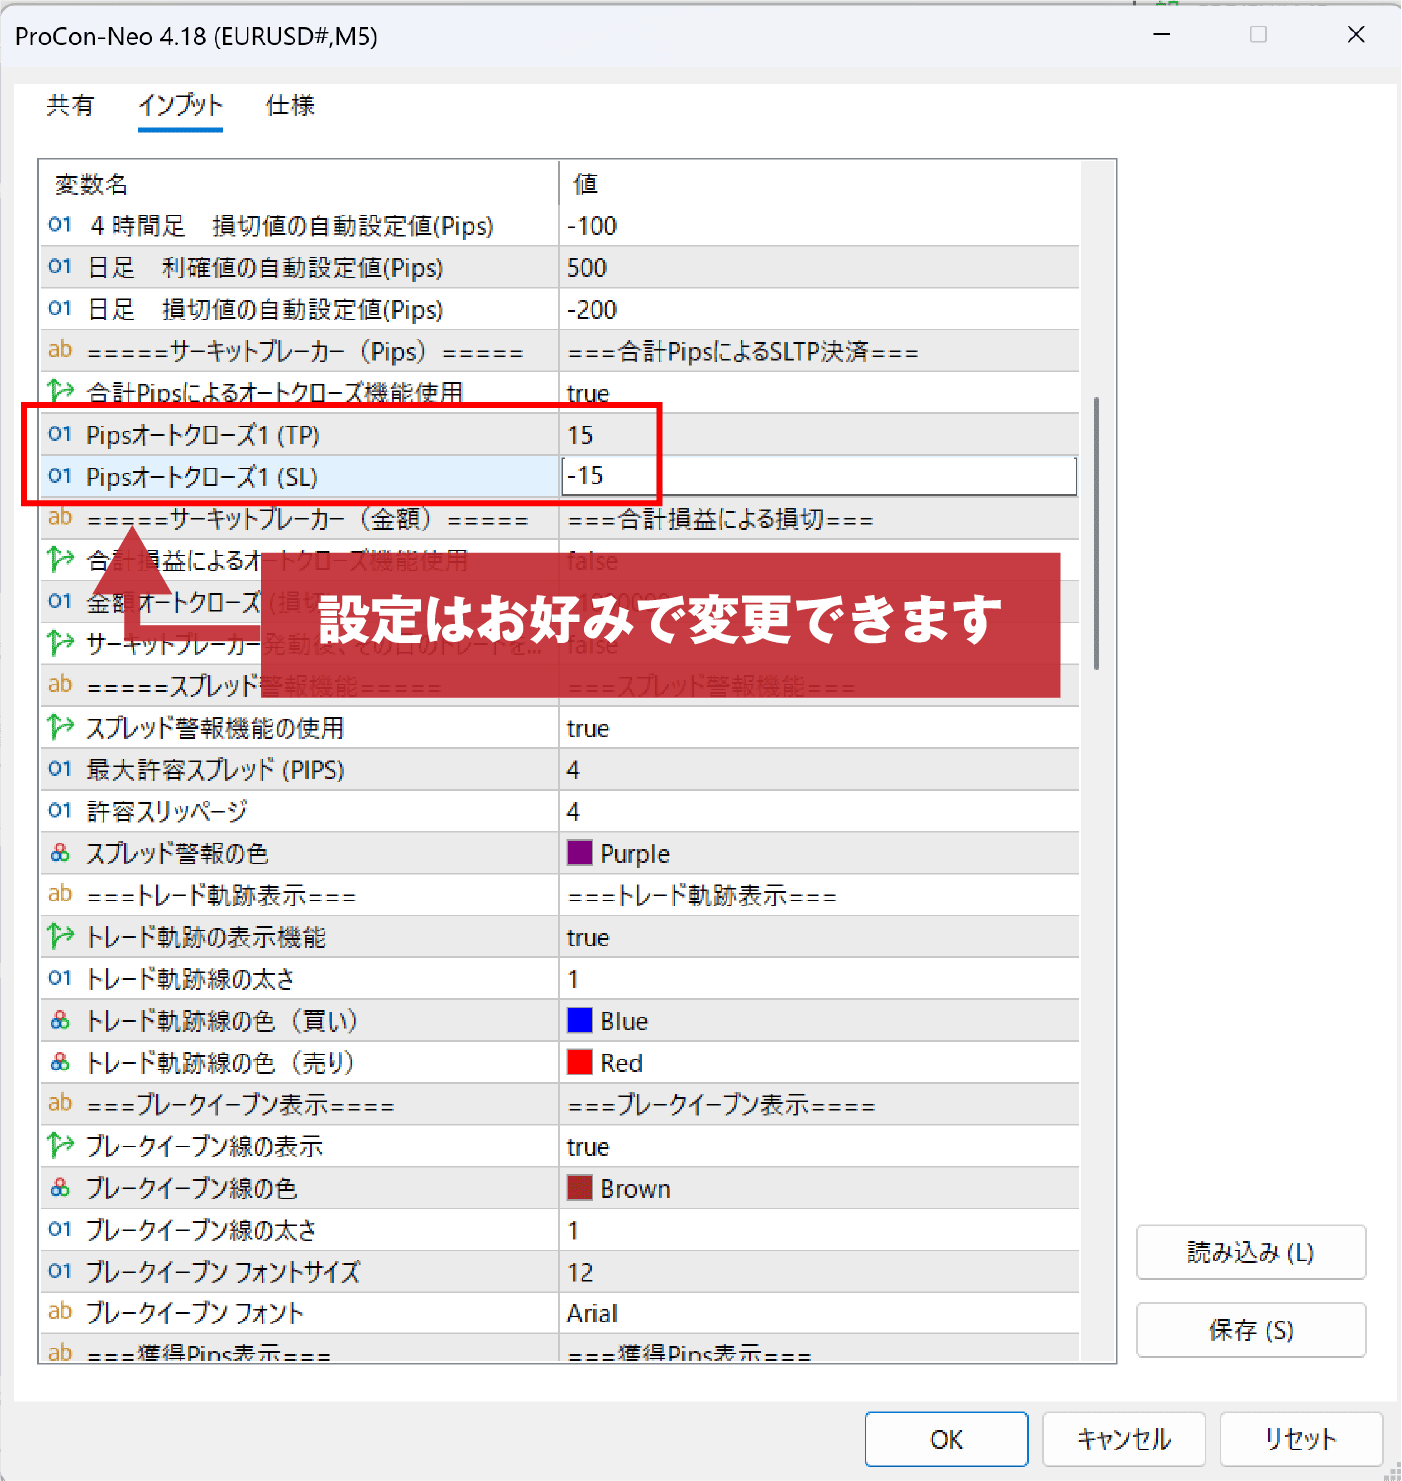Screen dimensions: 1402x1481
Task: Click the boolean icon beside 合計Pipsによるオートクローズ機能使用
Action: point(60,391)
